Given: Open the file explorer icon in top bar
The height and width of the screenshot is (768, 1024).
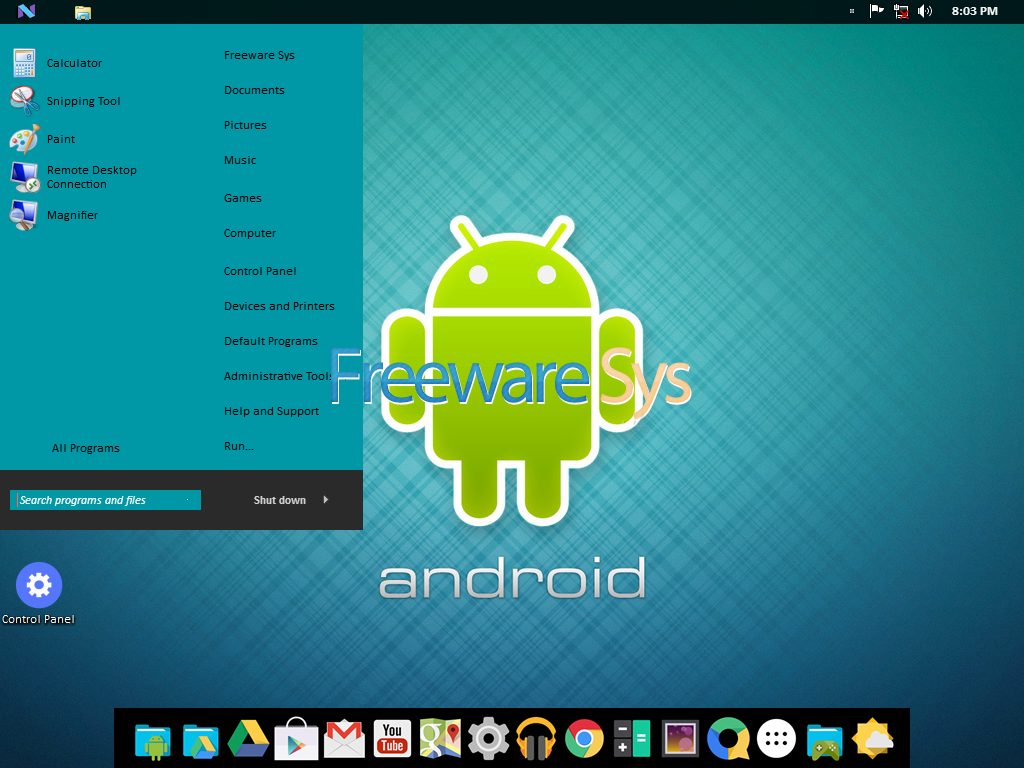Looking at the screenshot, I should click(x=83, y=12).
